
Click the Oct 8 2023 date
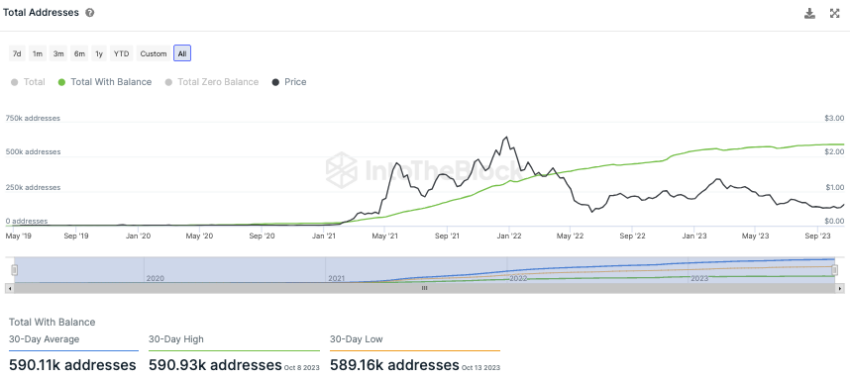(301, 368)
